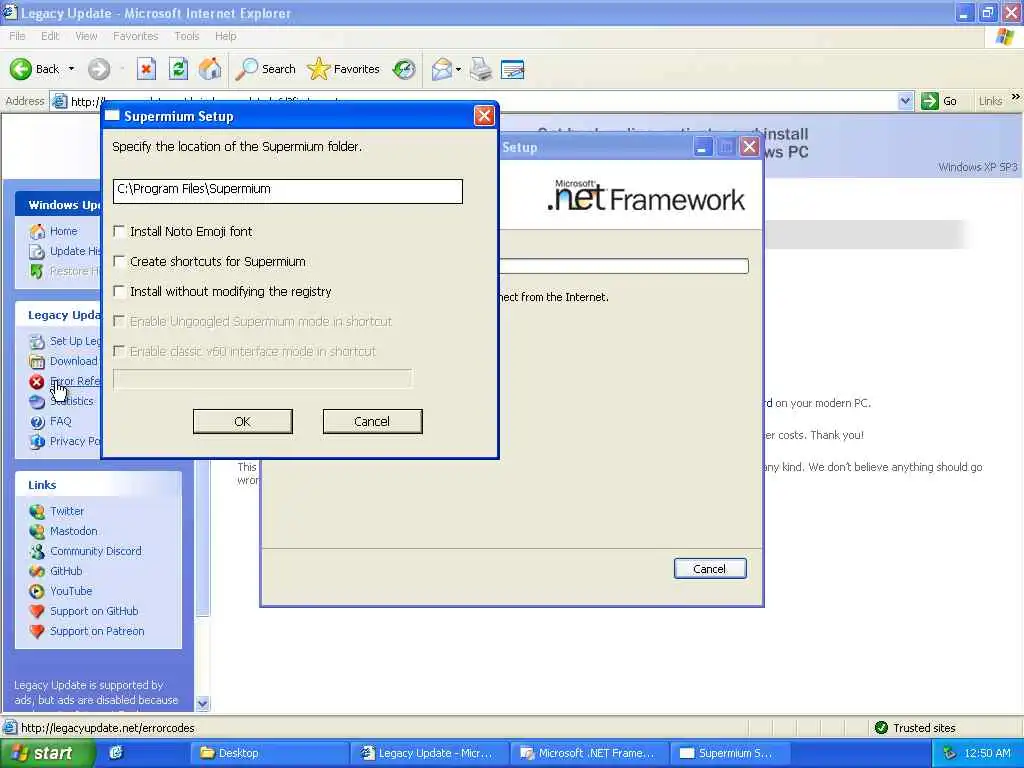Click the YouTube link icon
The width and height of the screenshot is (1024, 768).
click(x=37, y=591)
